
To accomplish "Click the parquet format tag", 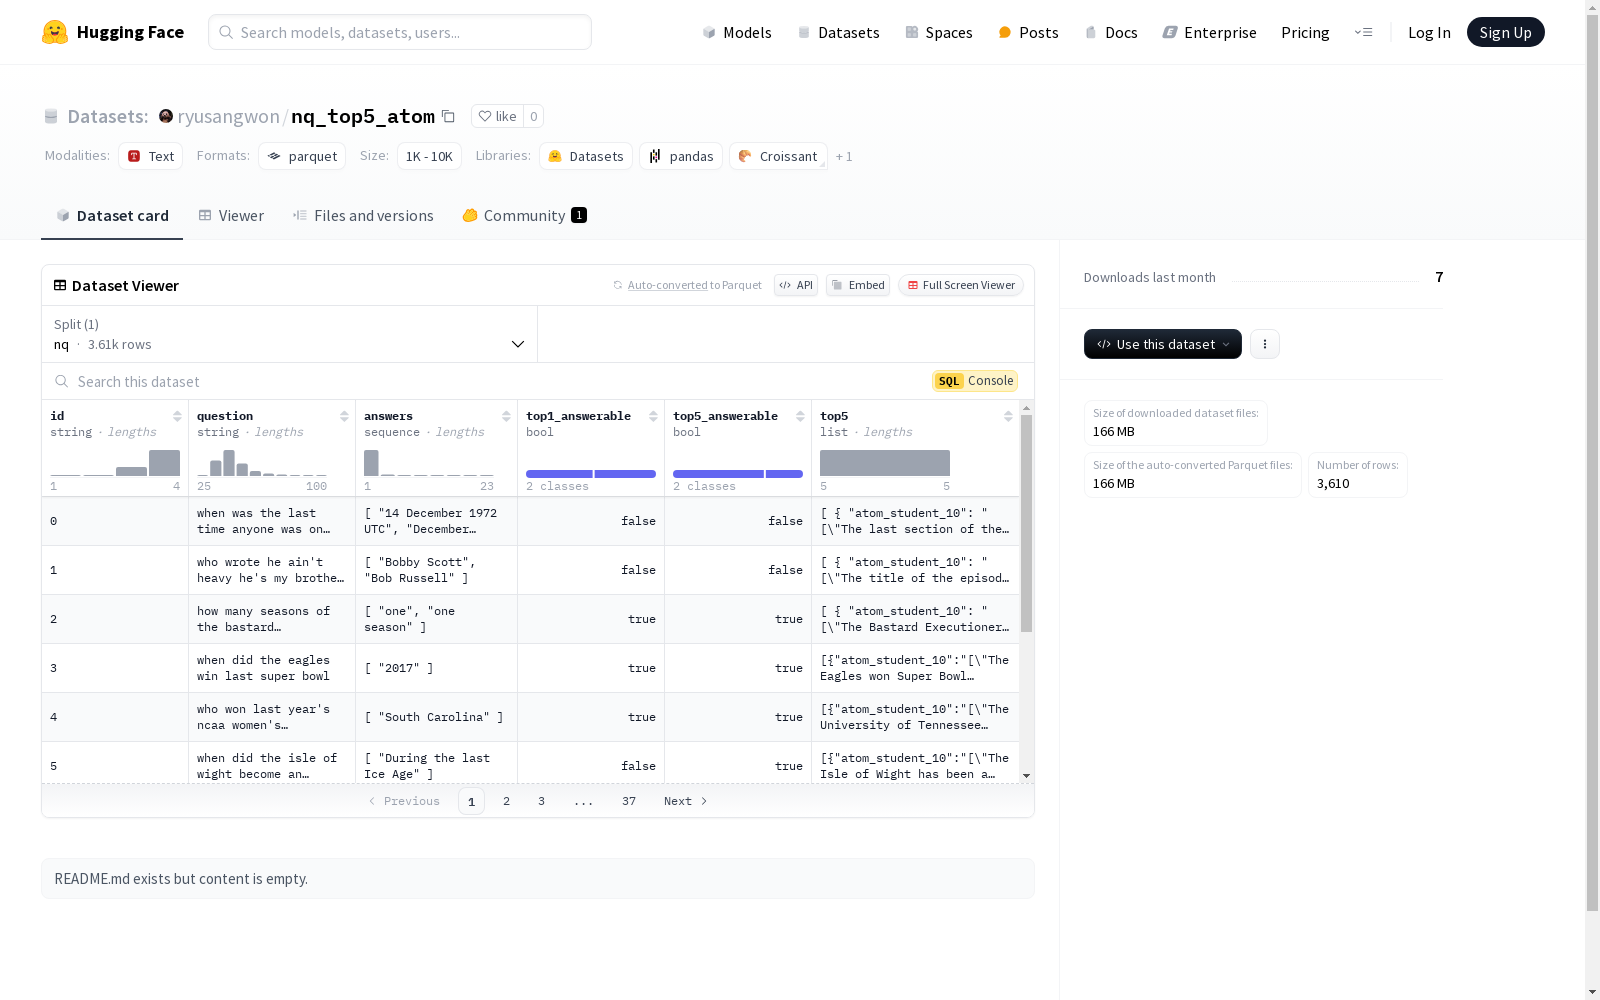I will click(302, 156).
